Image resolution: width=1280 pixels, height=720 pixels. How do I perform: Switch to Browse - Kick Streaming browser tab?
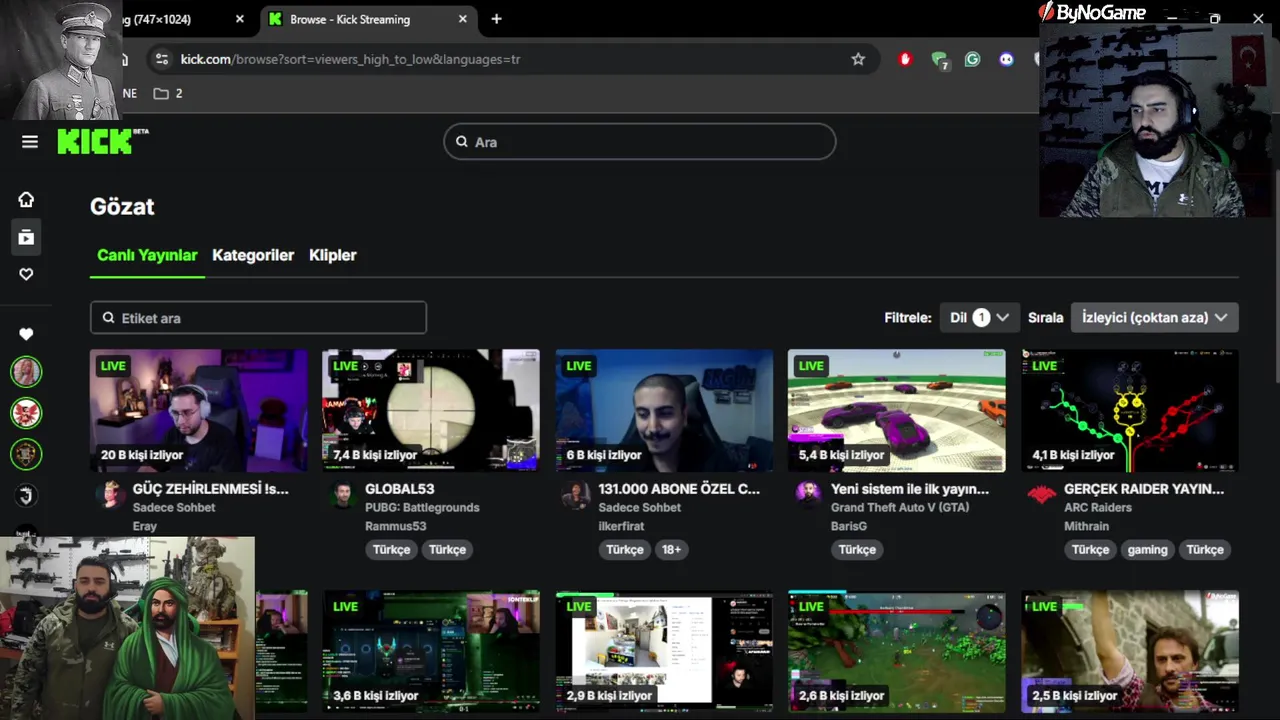coord(366,19)
